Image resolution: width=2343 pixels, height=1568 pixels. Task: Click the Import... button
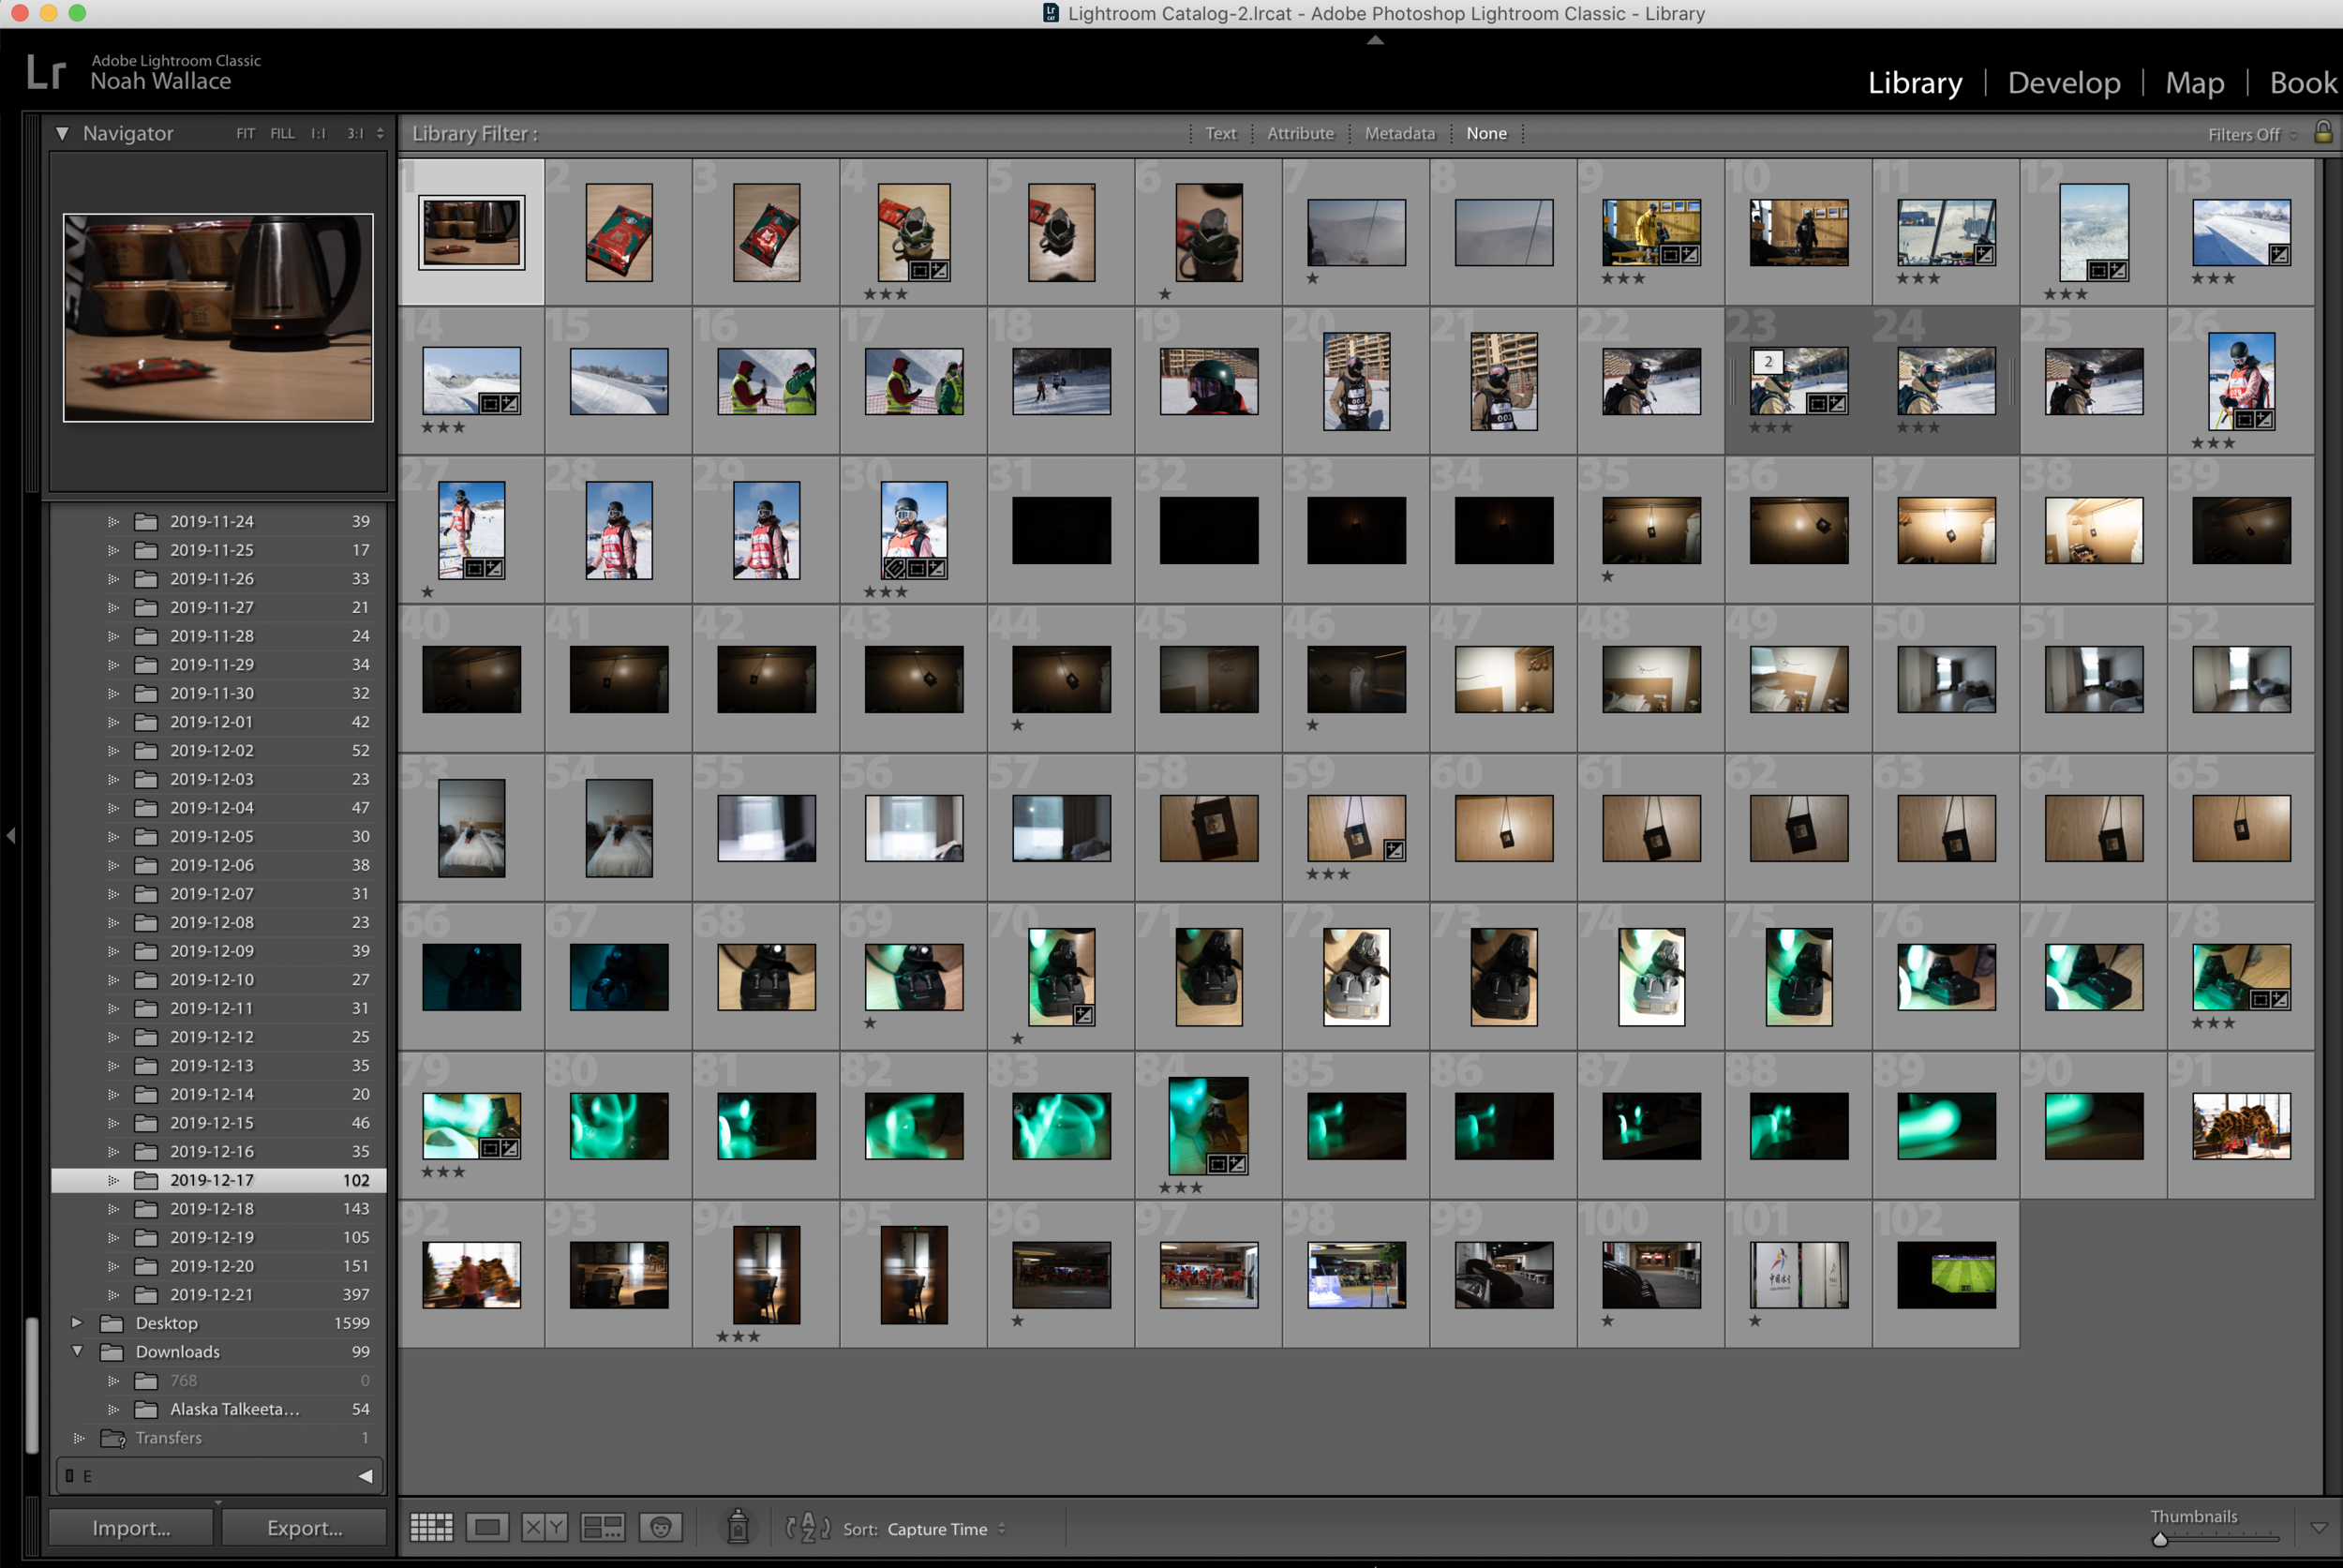[x=131, y=1527]
